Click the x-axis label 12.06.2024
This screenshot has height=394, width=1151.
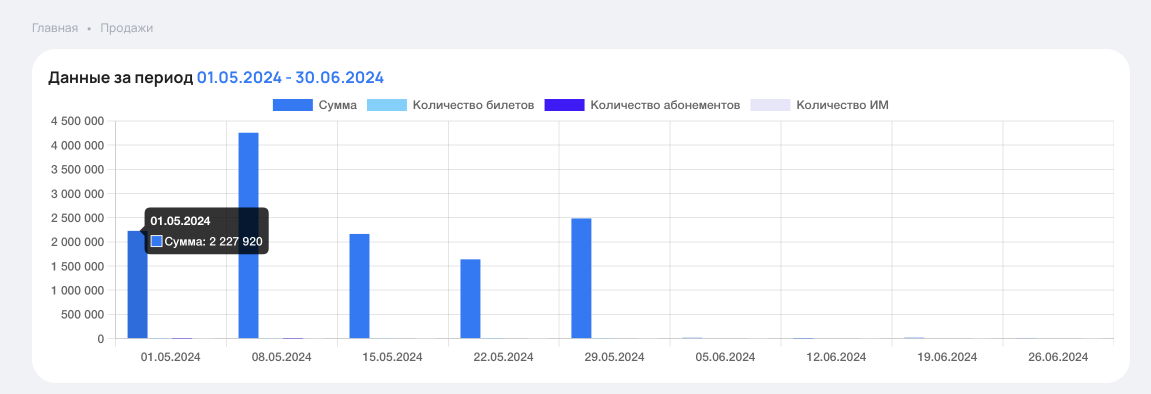click(x=836, y=357)
